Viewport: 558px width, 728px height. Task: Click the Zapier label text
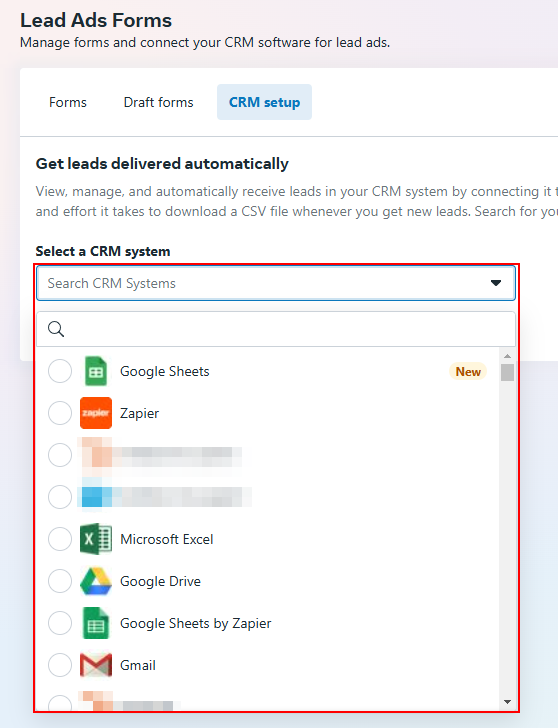(139, 413)
